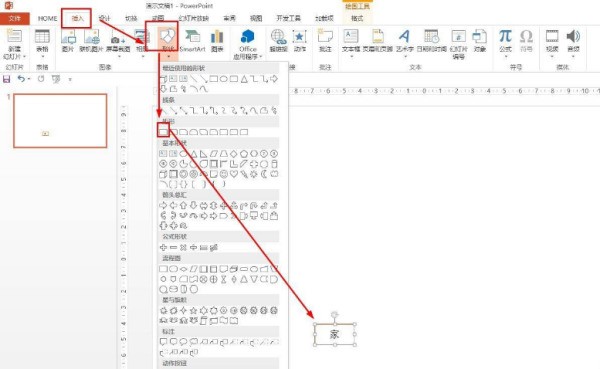This screenshot has width=600, height=369.
Task: Pick the minus sign in equation shapes
Action: [173, 248]
